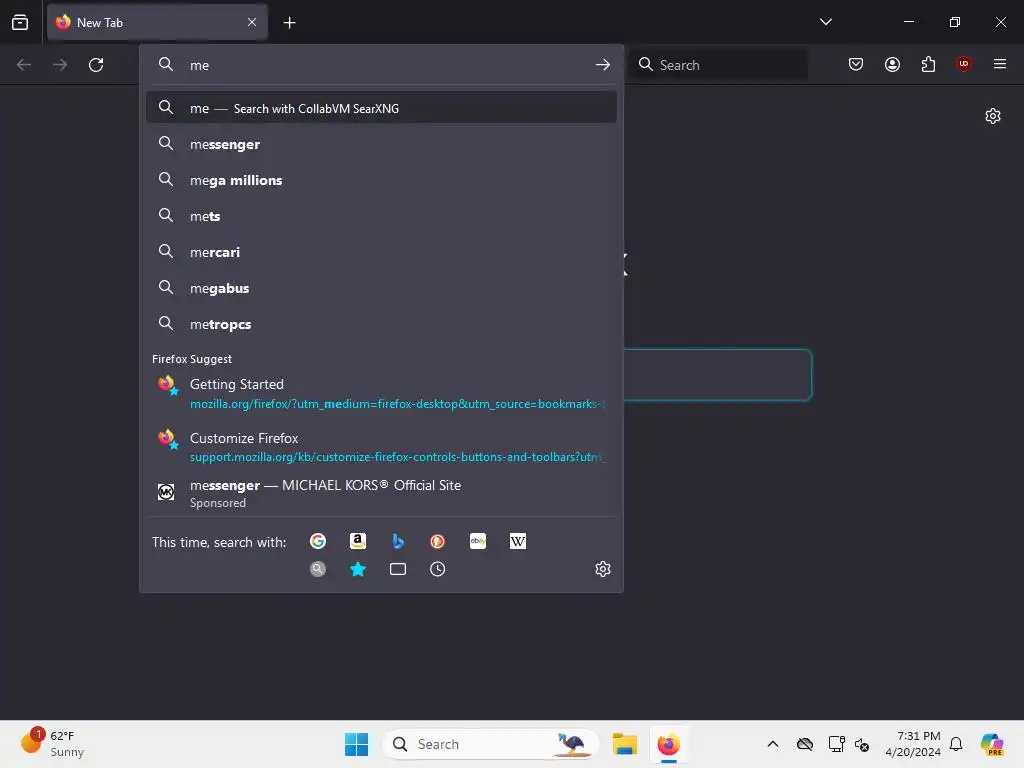
Task: Search this time with Bing
Action: 398,541
